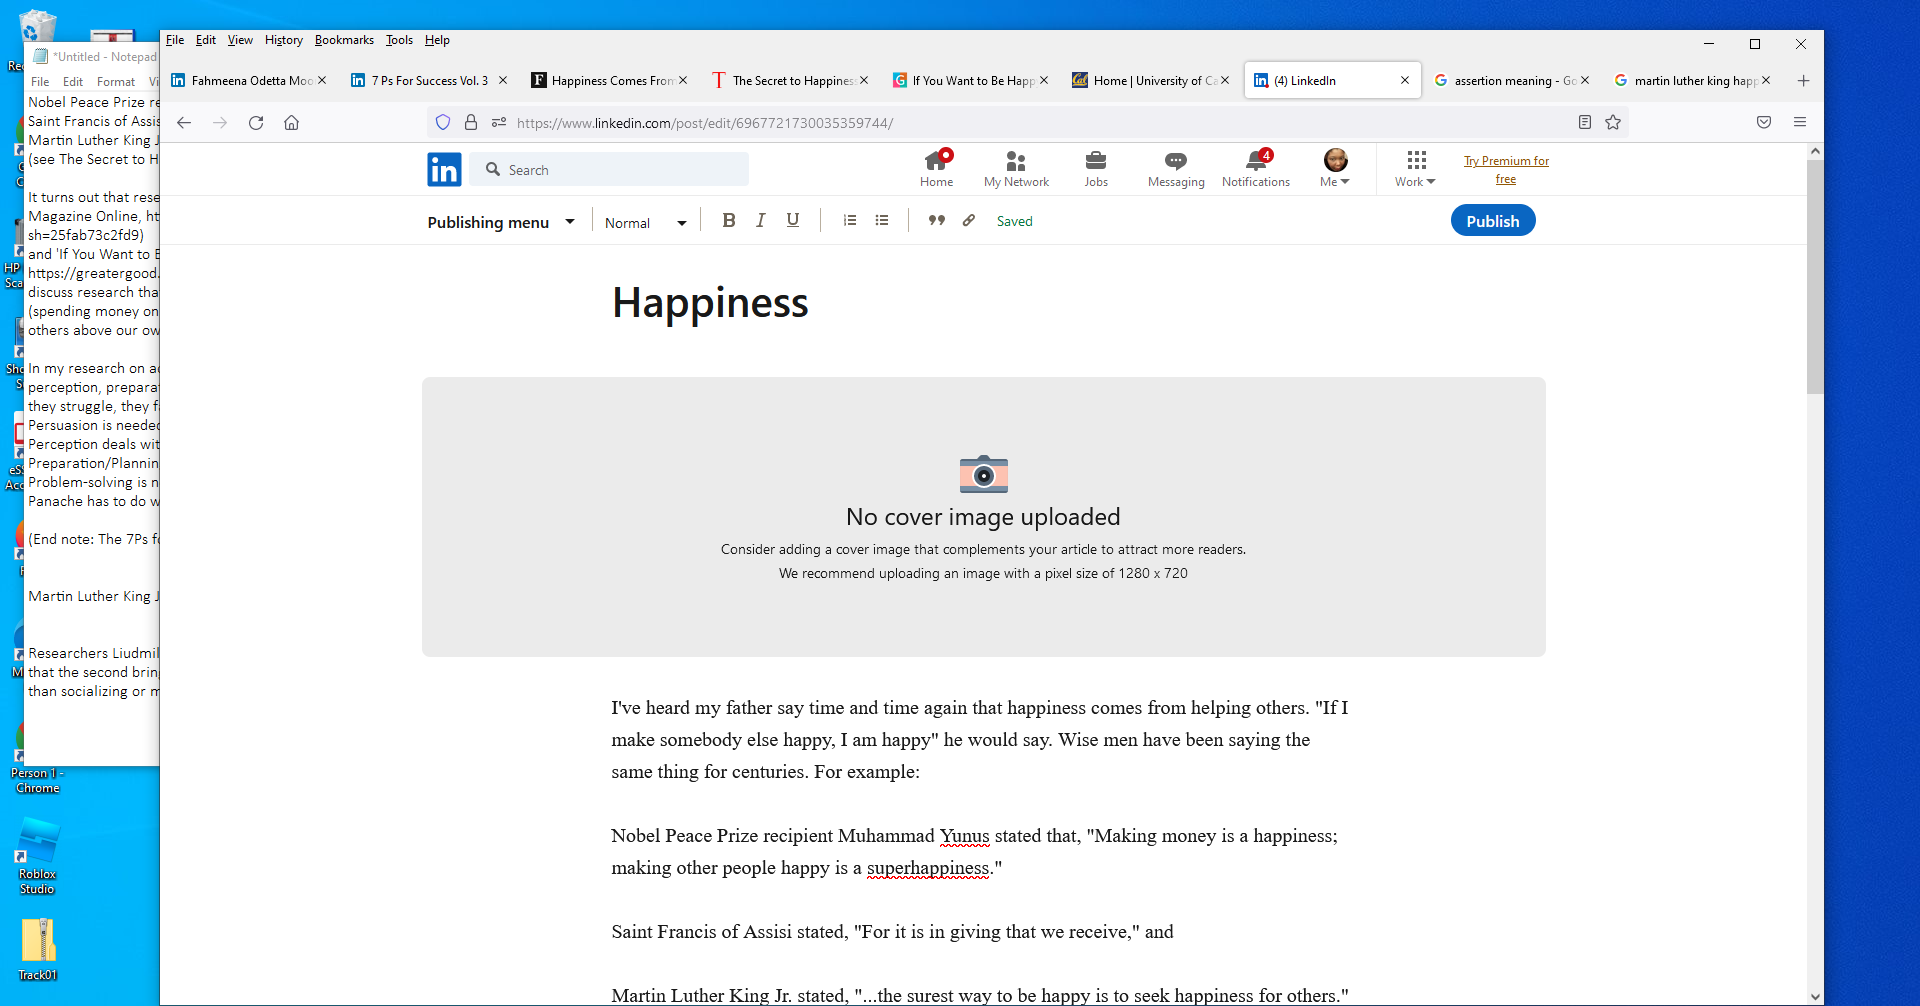The width and height of the screenshot is (1920, 1006).
Task: Publish the article
Action: [x=1493, y=221]
